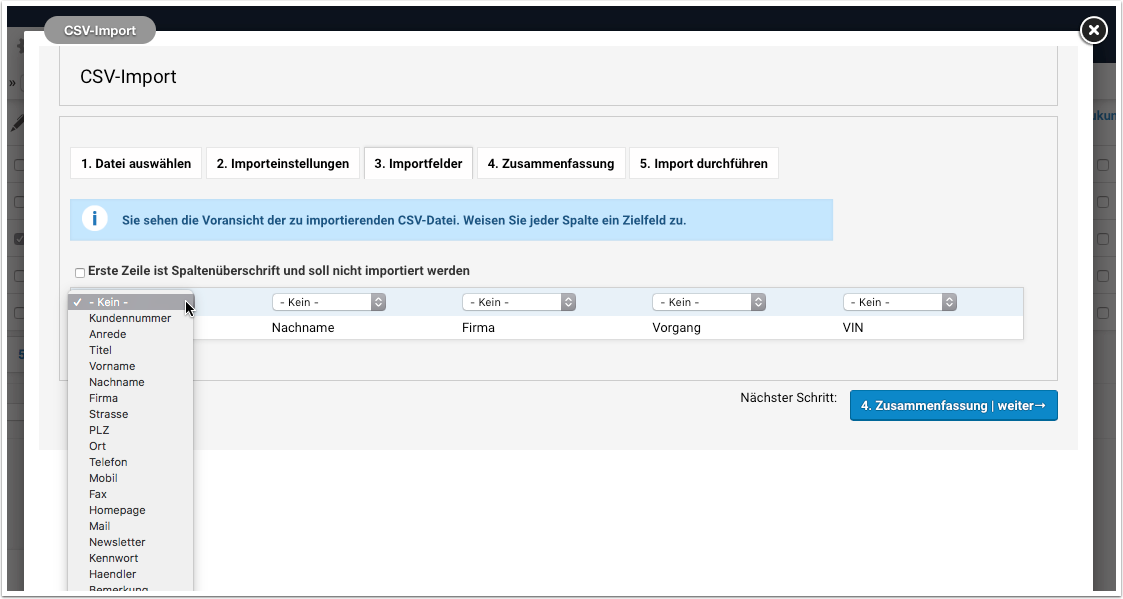This screenshot has width=1123, height=599.
Task: Choose 'Kundennummer' from the open list
Action: 130,318
